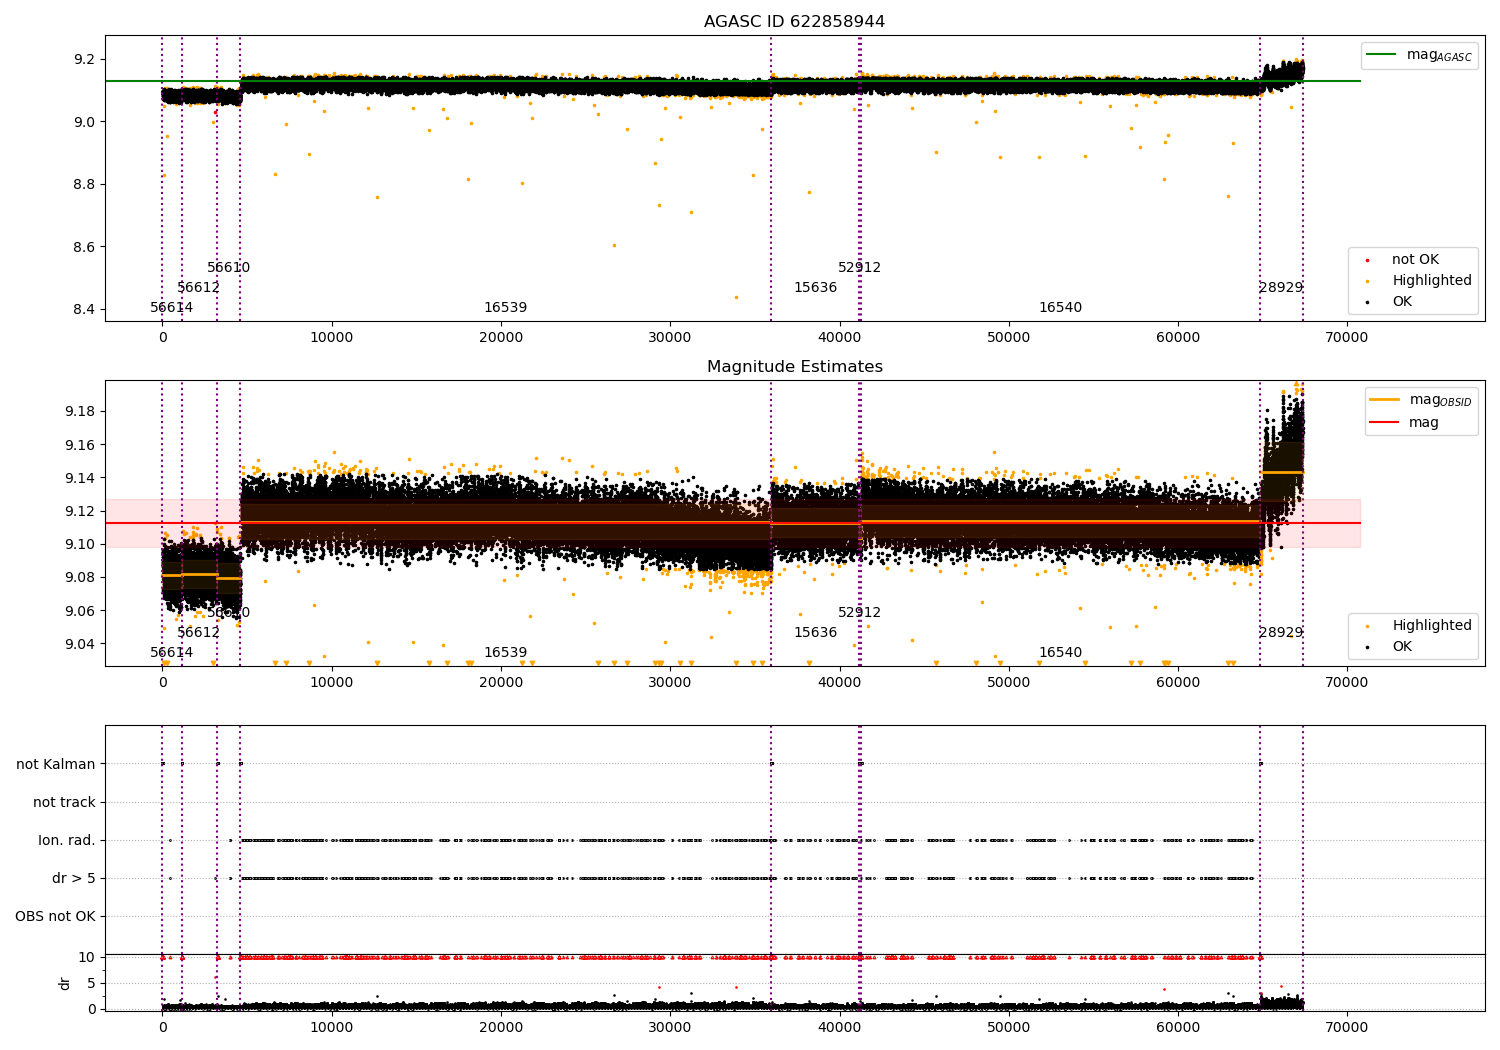
Task: Click the 8.4 y-axis tick label
Action: [85, 309]
